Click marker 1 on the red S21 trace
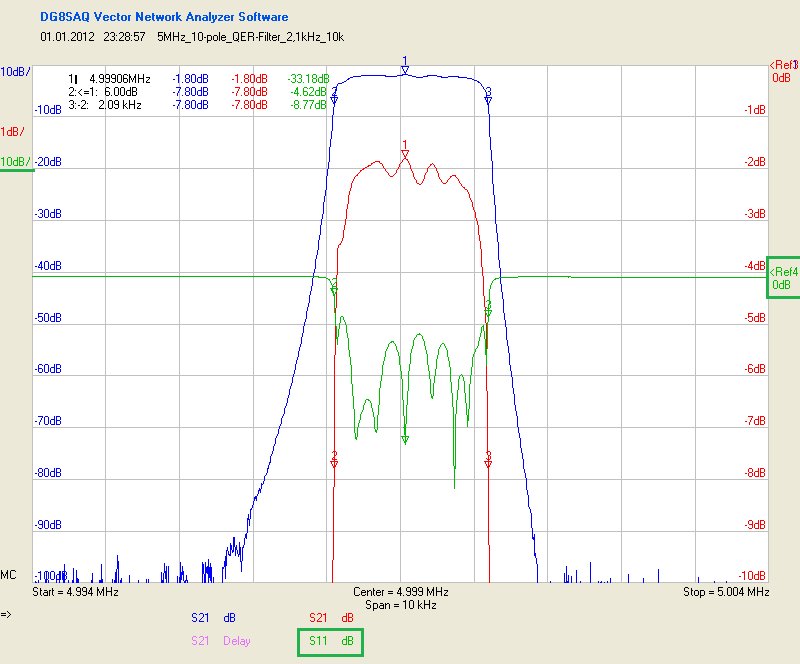800x664 pixels. click(x=404, y=154)
